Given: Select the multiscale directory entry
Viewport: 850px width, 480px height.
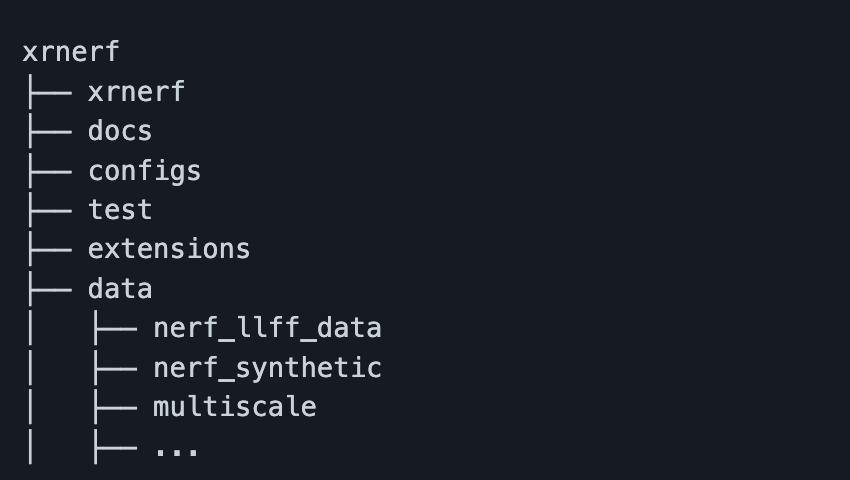Looking at the screenshot, I should coord(234,407).
